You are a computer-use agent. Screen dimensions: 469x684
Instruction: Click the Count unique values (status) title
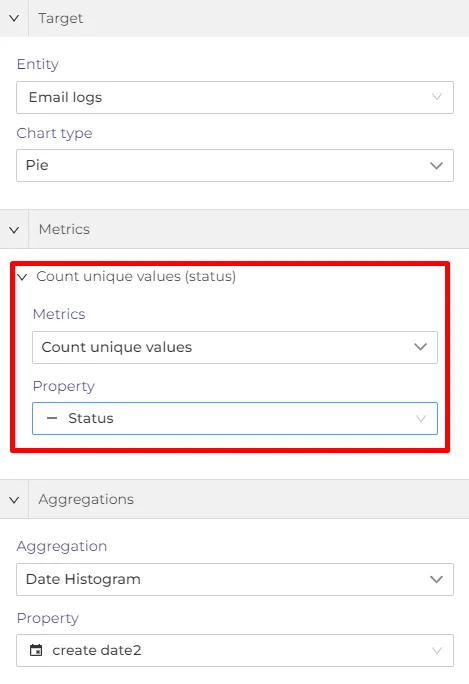(136, 277)
